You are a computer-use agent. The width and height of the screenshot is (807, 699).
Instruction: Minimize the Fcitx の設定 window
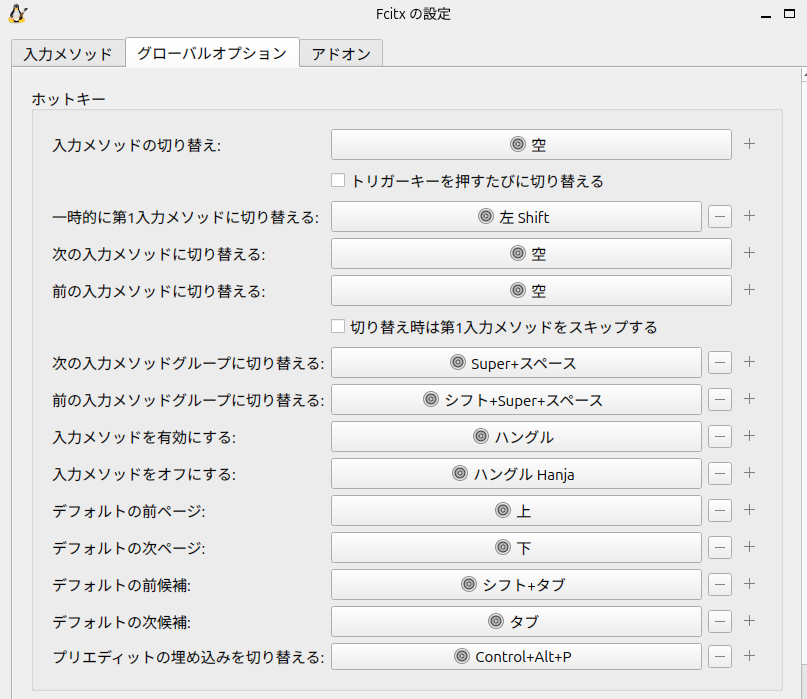[x=766, y=14]
